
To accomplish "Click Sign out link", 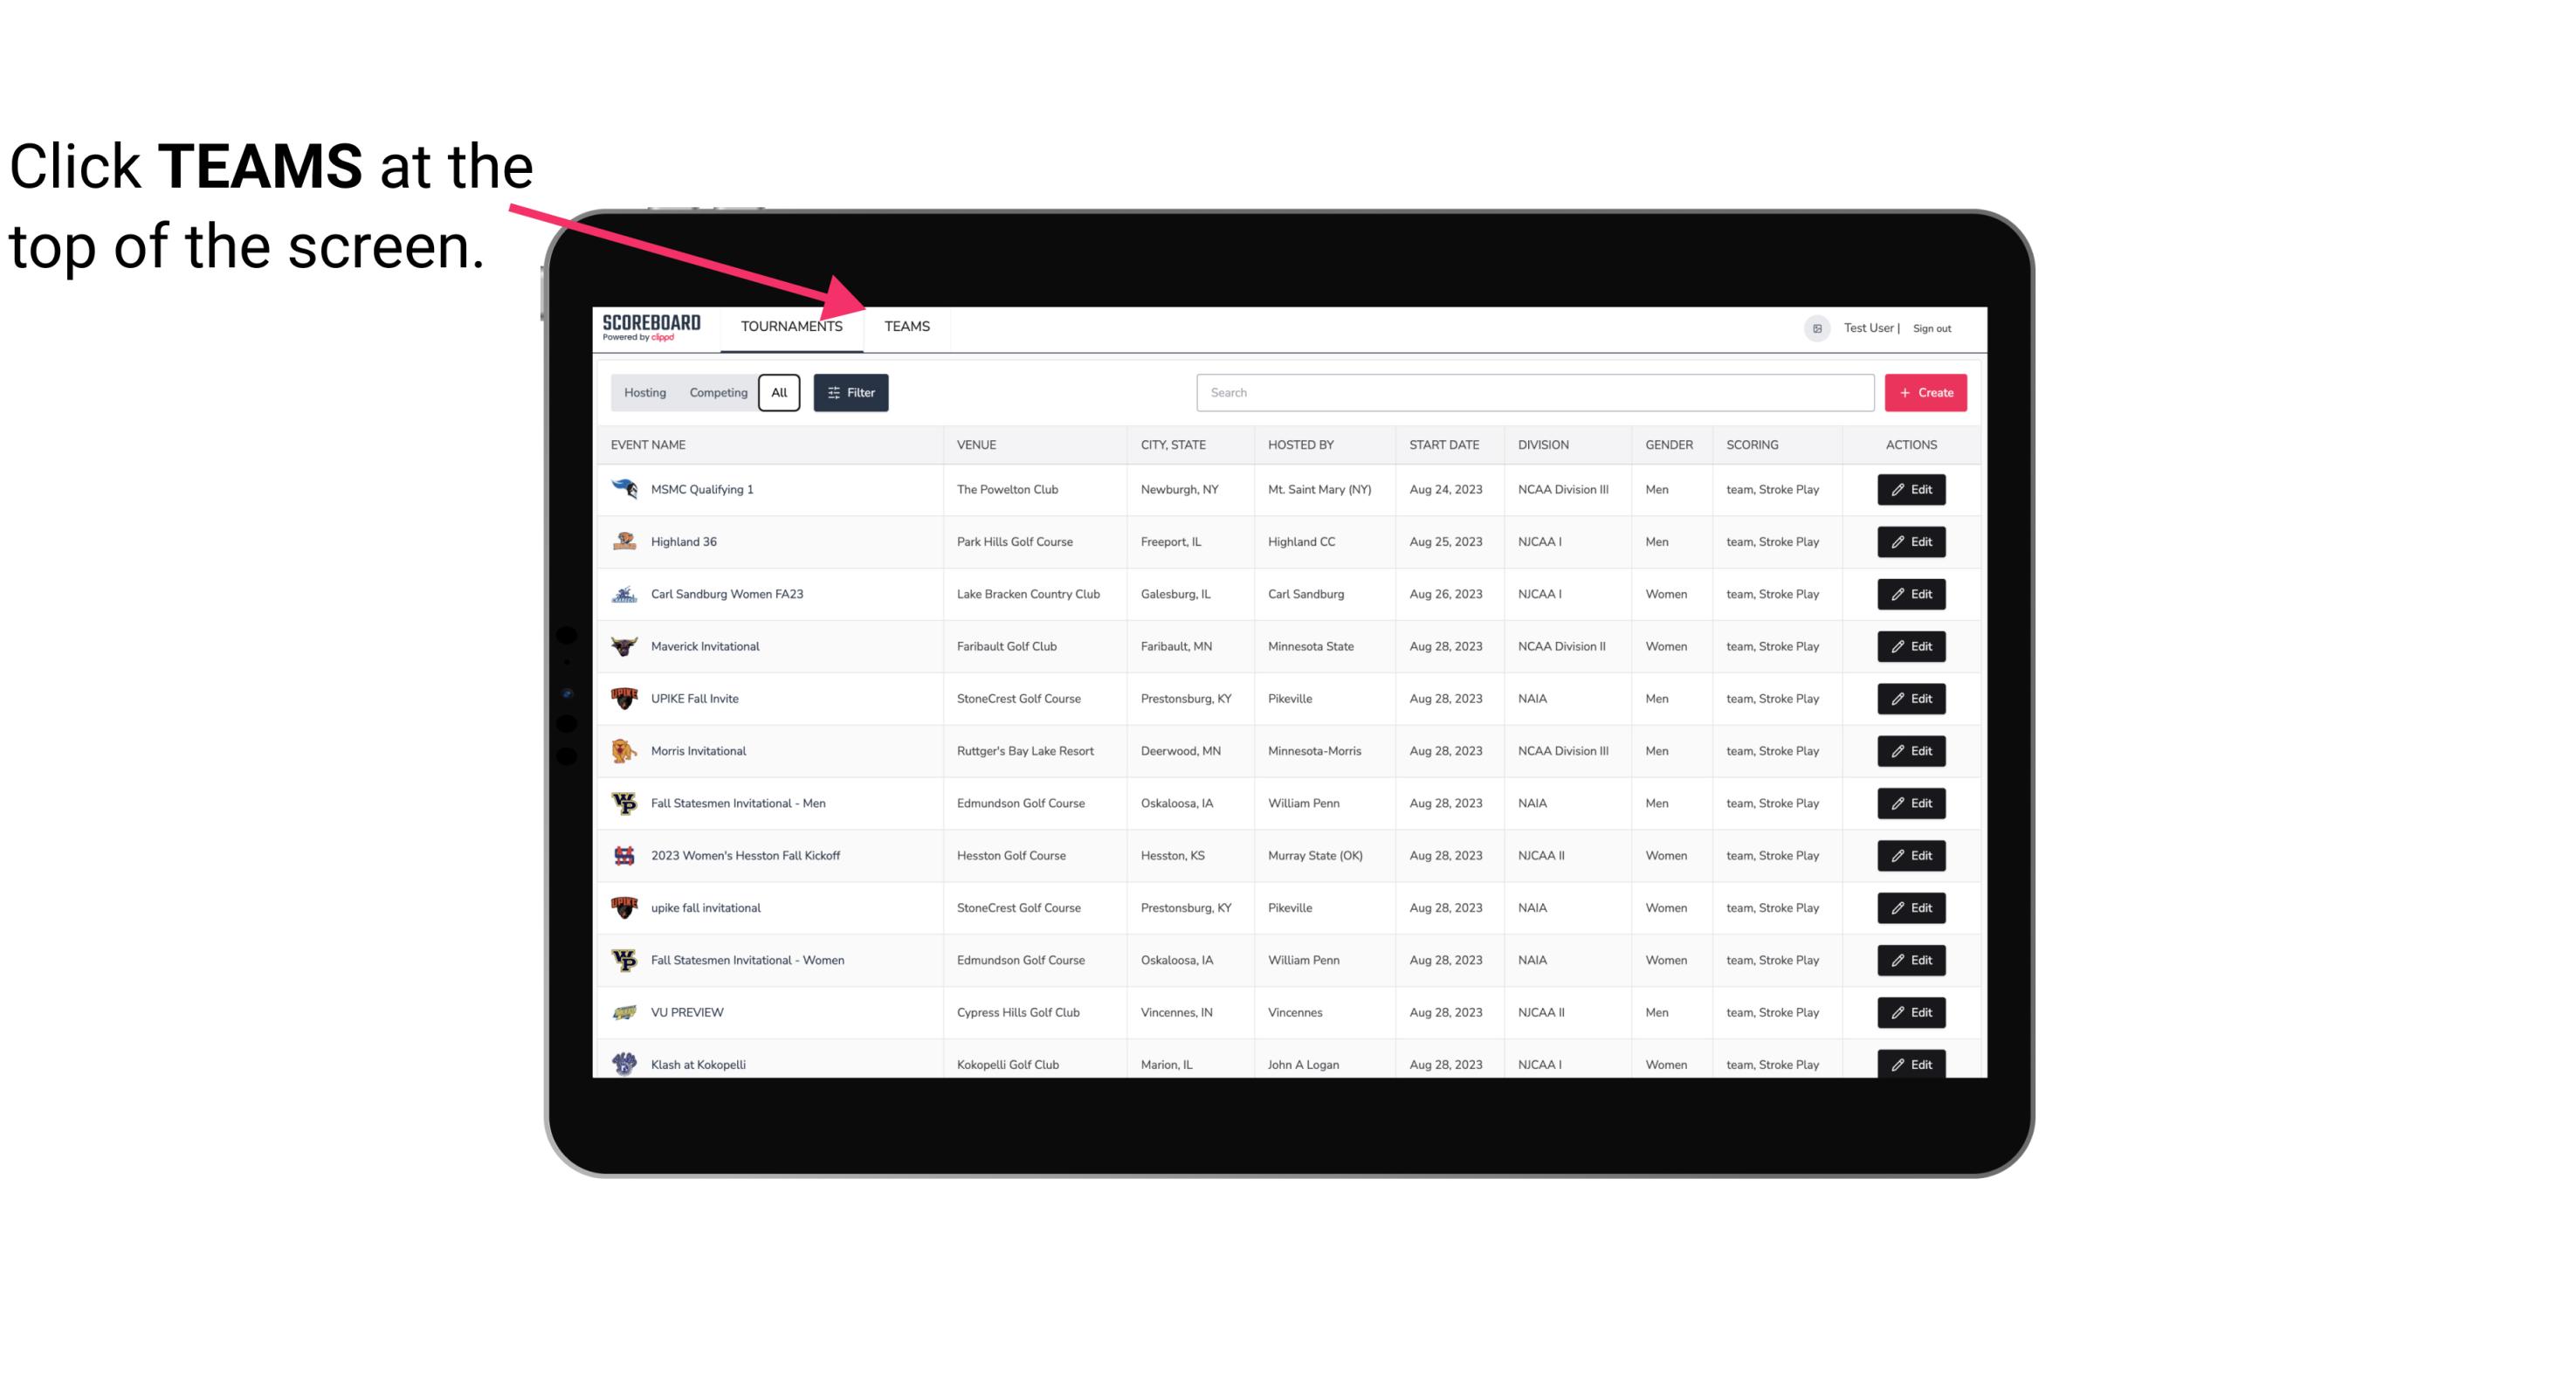I will coord(1934,326).
